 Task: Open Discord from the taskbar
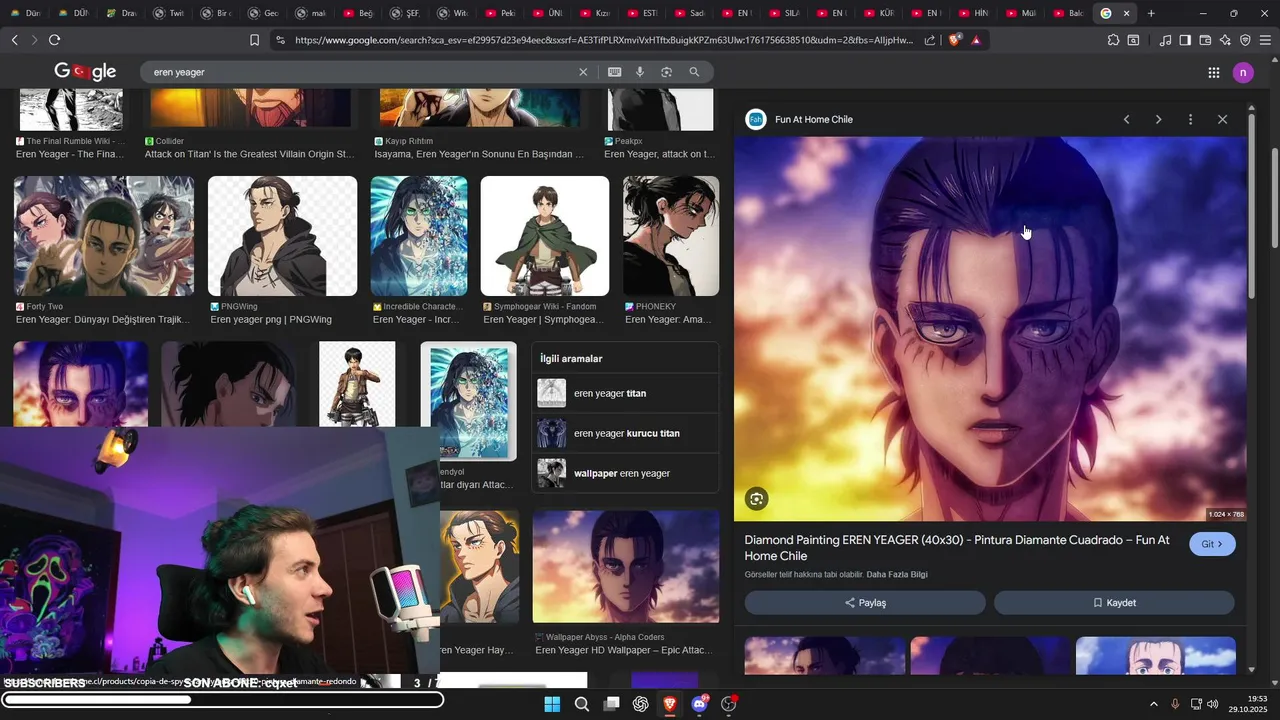(700, 704)
